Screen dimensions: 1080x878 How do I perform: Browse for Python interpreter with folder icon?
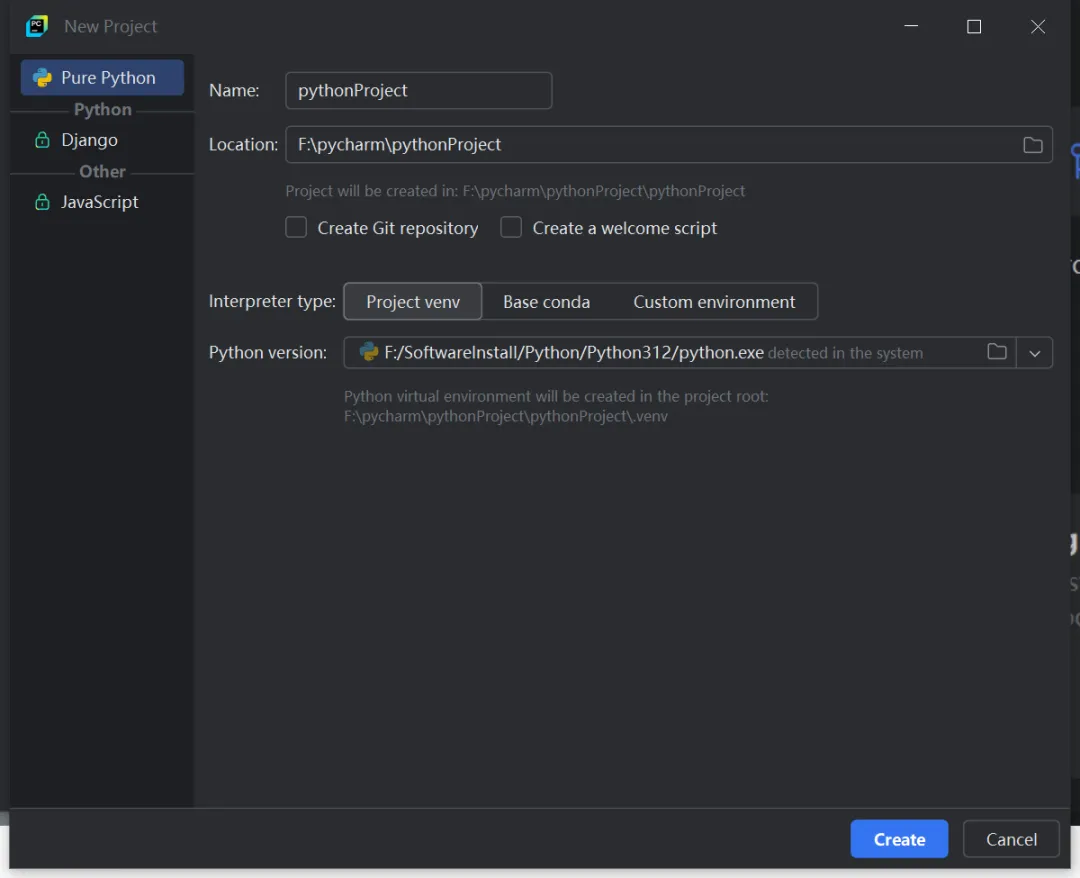tap(997, 352)
